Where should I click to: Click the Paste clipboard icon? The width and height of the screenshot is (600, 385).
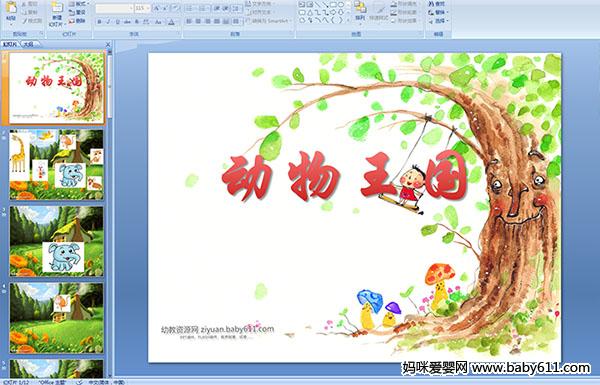tap(11, 11)
